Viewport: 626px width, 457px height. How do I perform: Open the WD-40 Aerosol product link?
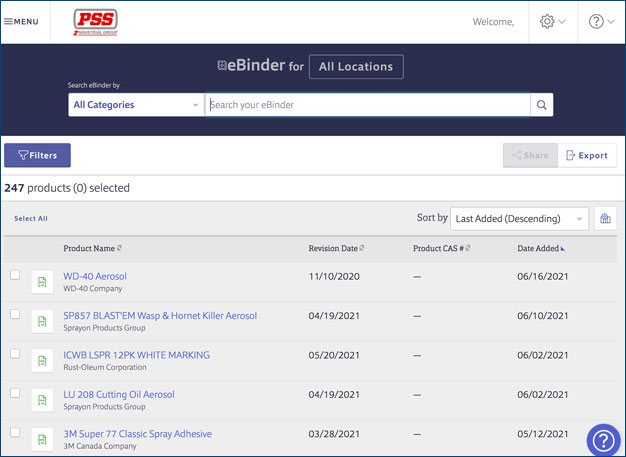95,276
